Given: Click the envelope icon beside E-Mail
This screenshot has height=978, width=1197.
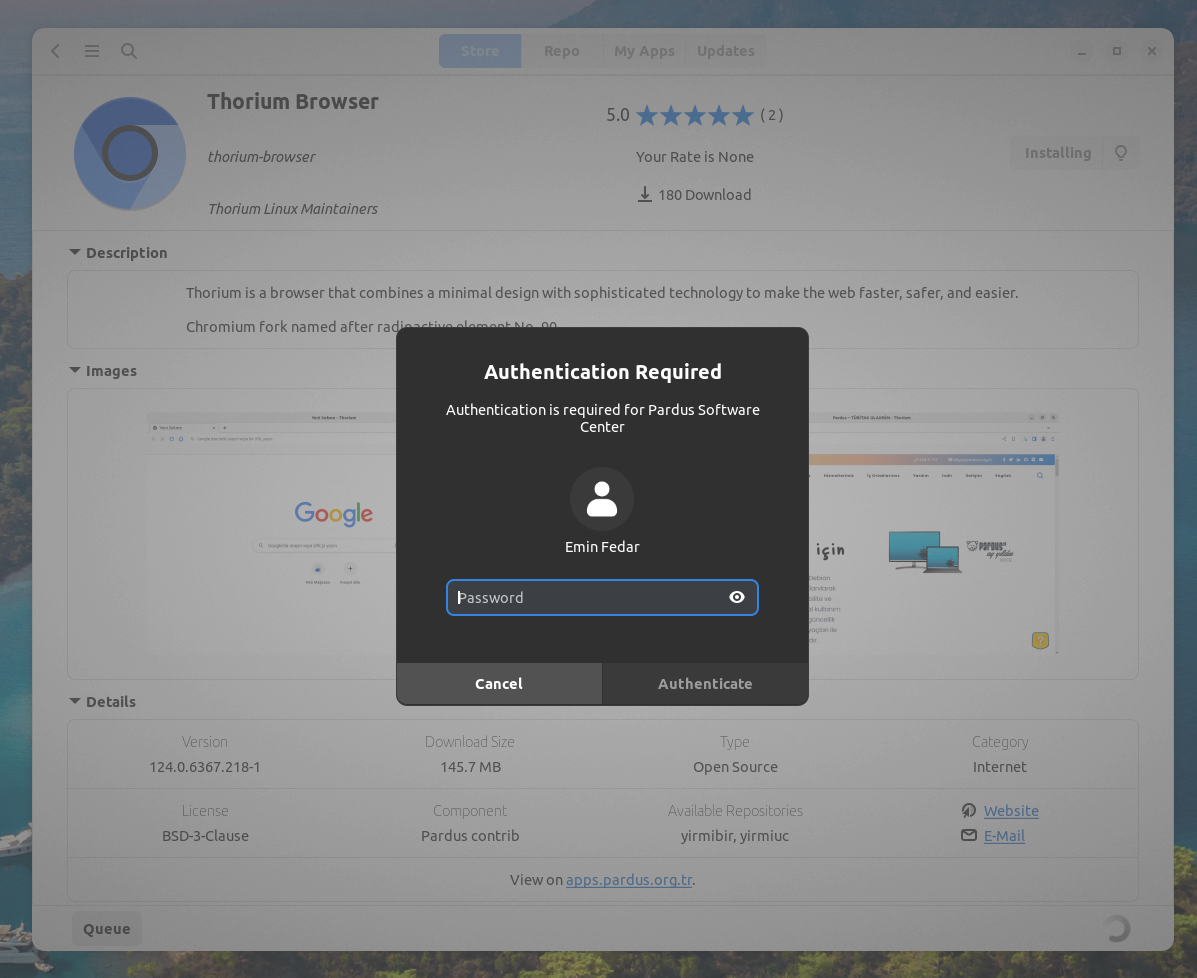Looking at the screenshot, I should click(x=968, y=835).
